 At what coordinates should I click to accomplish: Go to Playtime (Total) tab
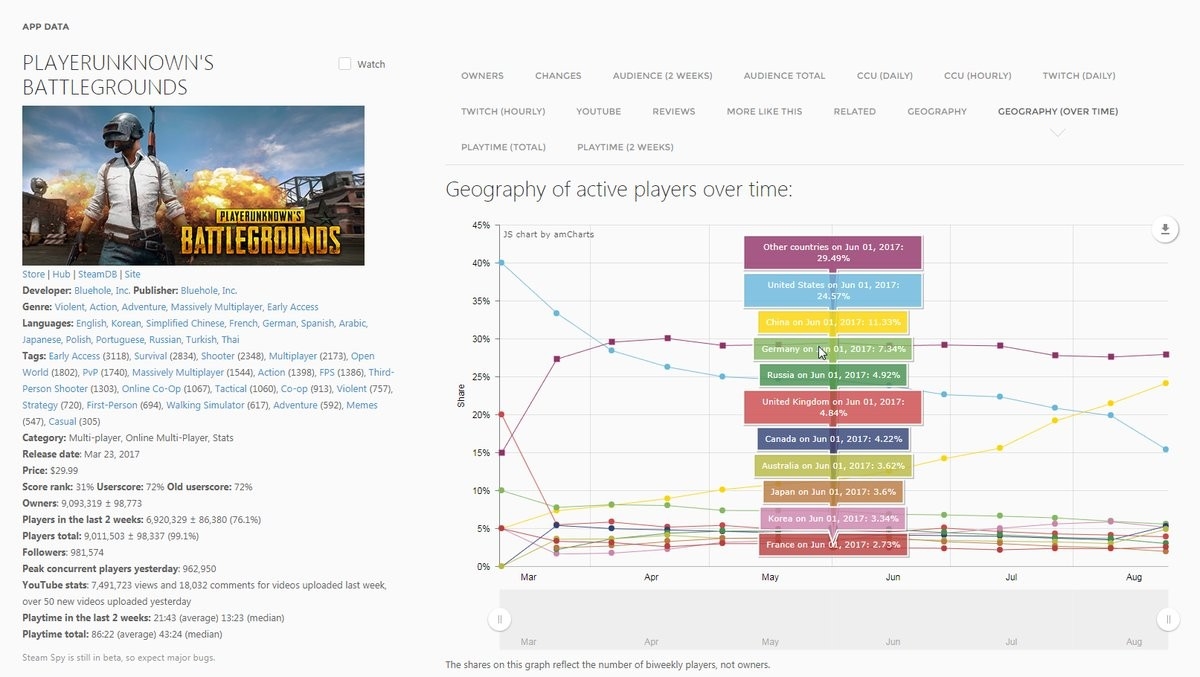503,148
